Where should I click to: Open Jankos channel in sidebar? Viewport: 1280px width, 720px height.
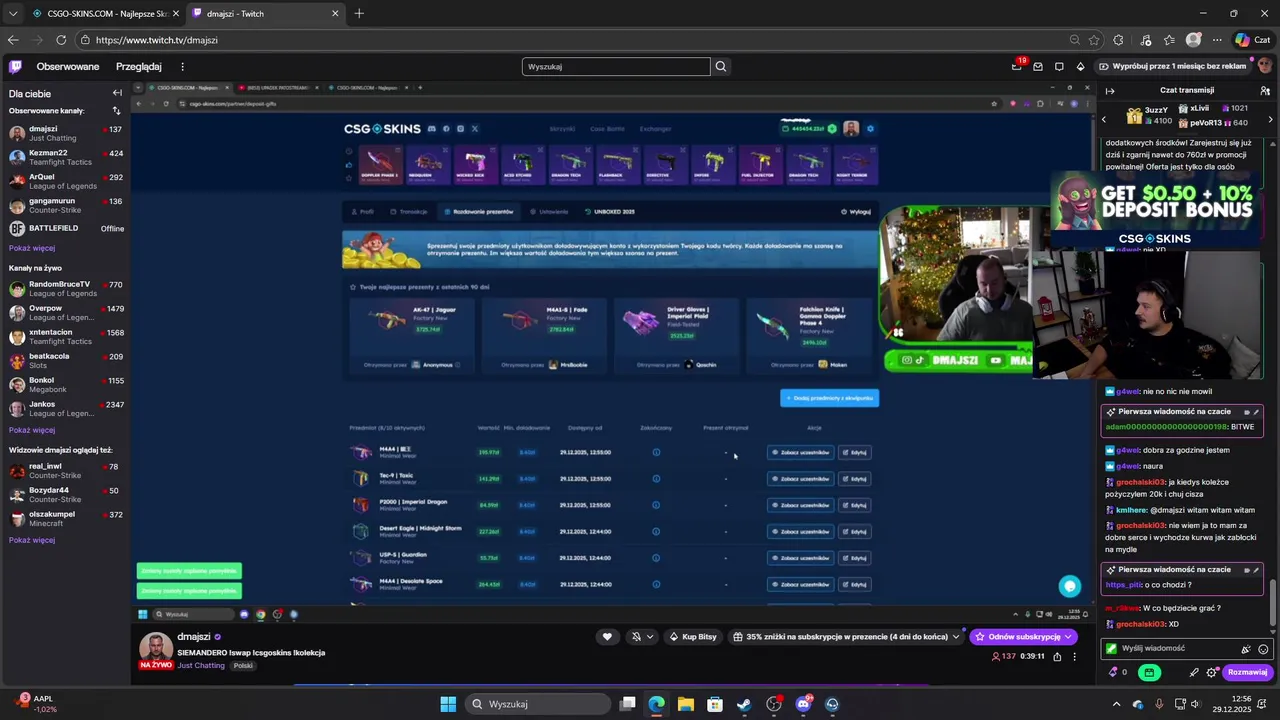(66, 408)
